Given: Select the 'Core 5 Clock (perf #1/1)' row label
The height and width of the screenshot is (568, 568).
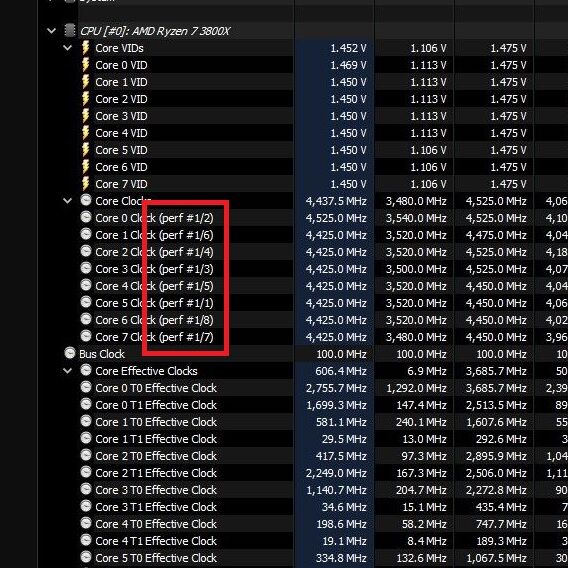Looking at the screenshot, I should pos(154,303).
